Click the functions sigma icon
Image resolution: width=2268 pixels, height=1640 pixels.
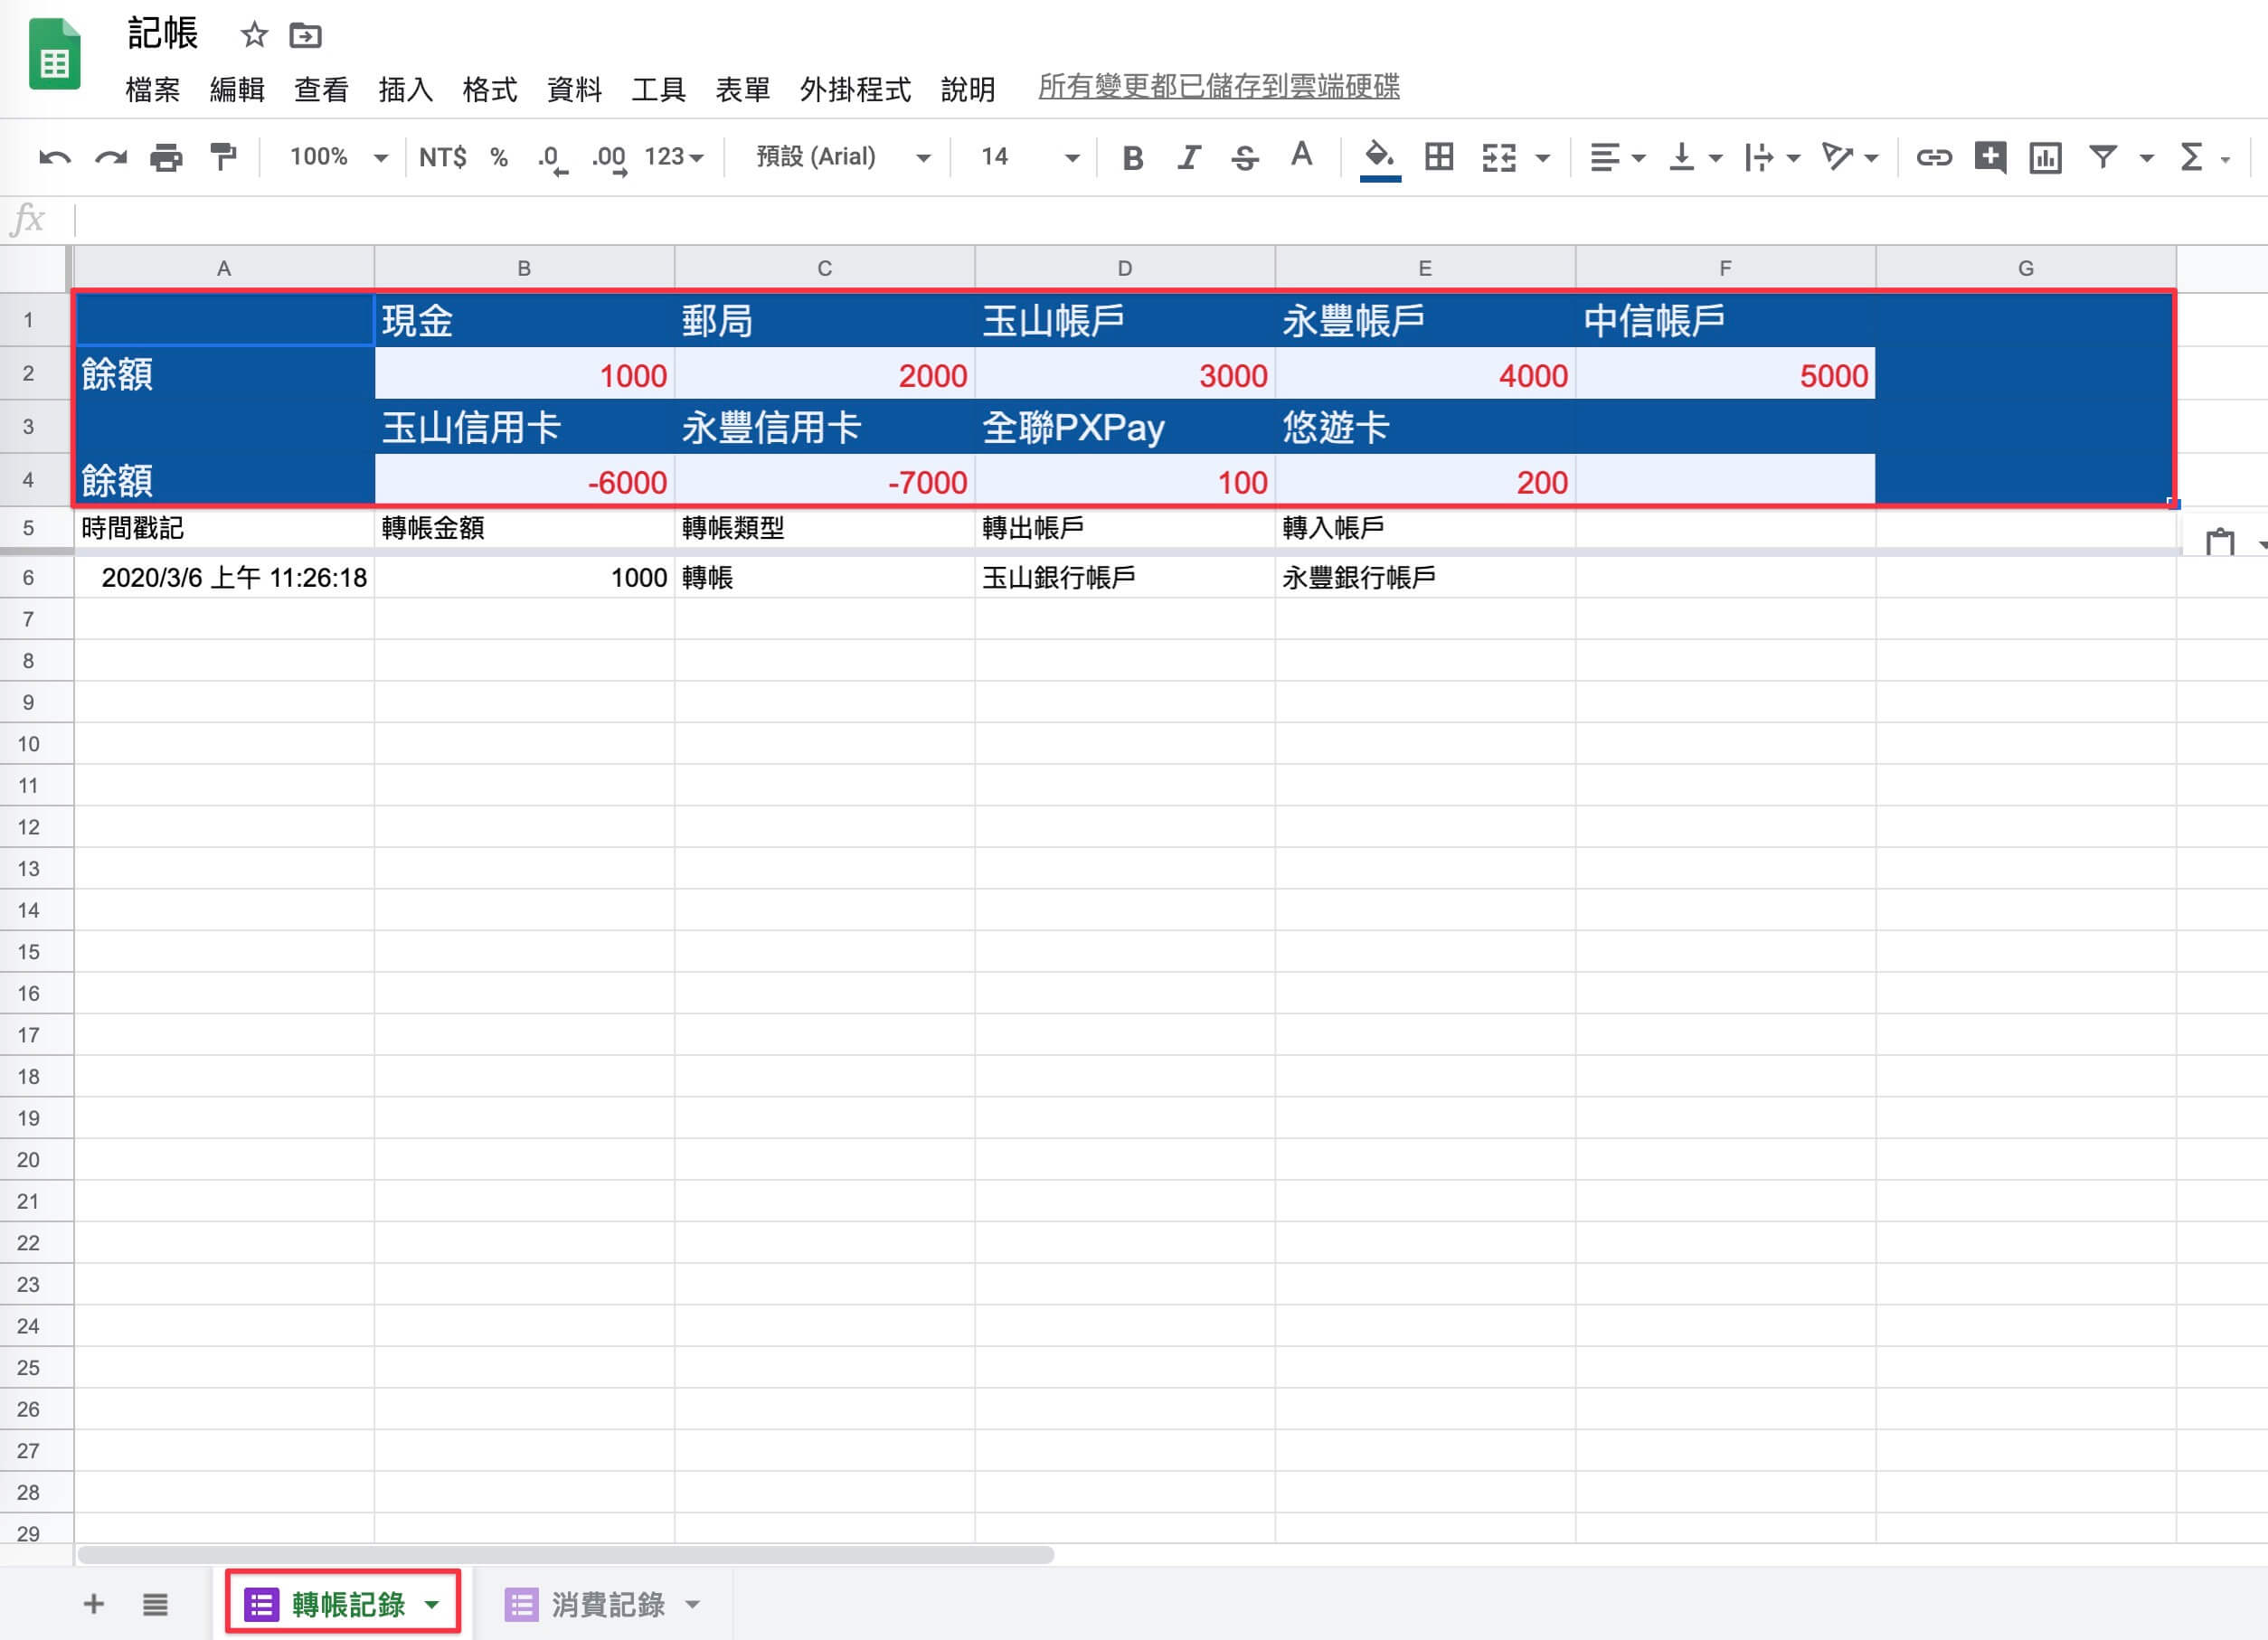point(2191,157)
